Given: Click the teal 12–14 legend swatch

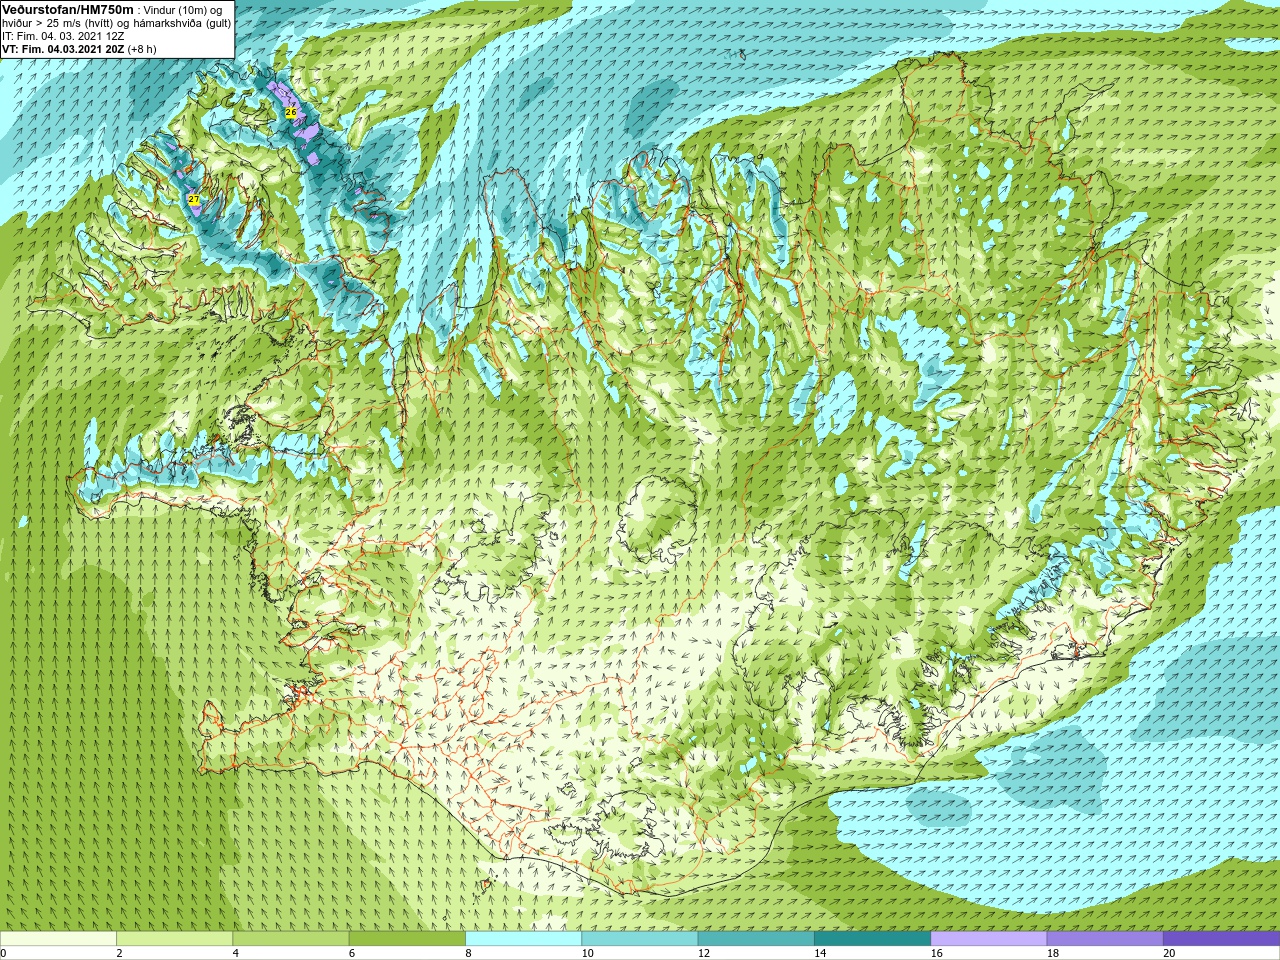Looking at the screenshot, I should 756,939.
